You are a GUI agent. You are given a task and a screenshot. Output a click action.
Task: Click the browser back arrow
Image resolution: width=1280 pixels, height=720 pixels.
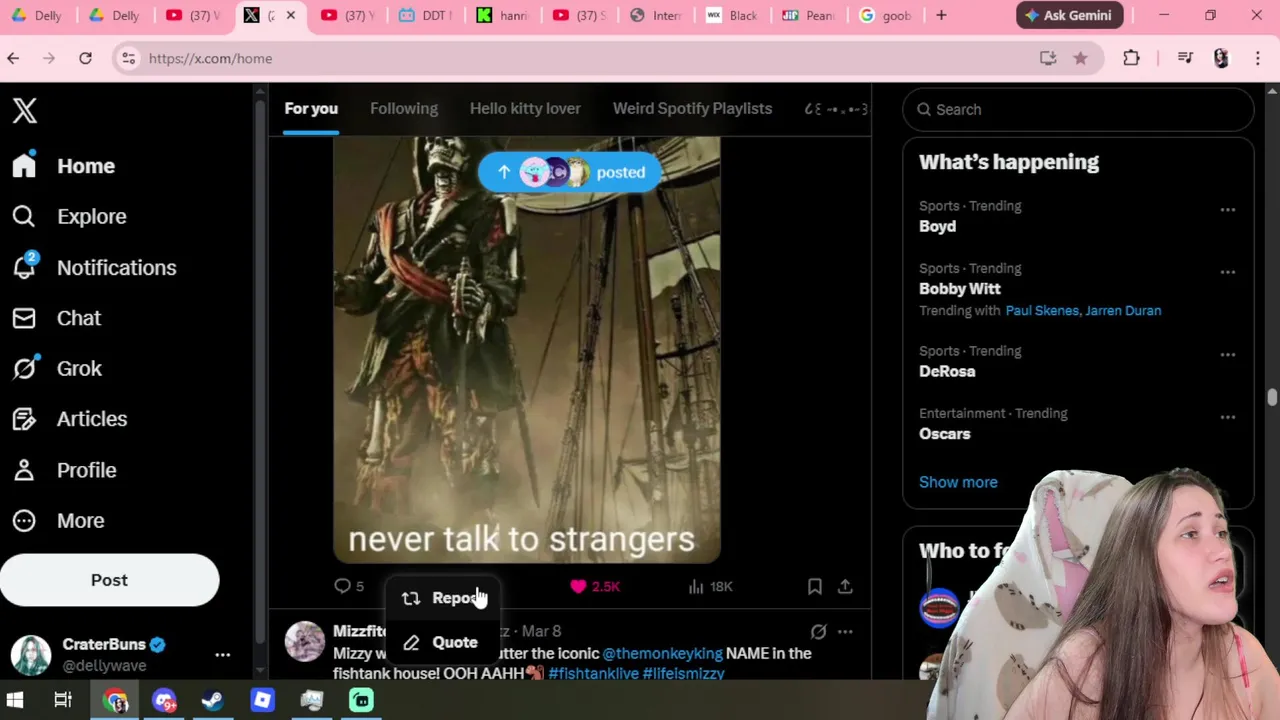click(x=13, y=58)
